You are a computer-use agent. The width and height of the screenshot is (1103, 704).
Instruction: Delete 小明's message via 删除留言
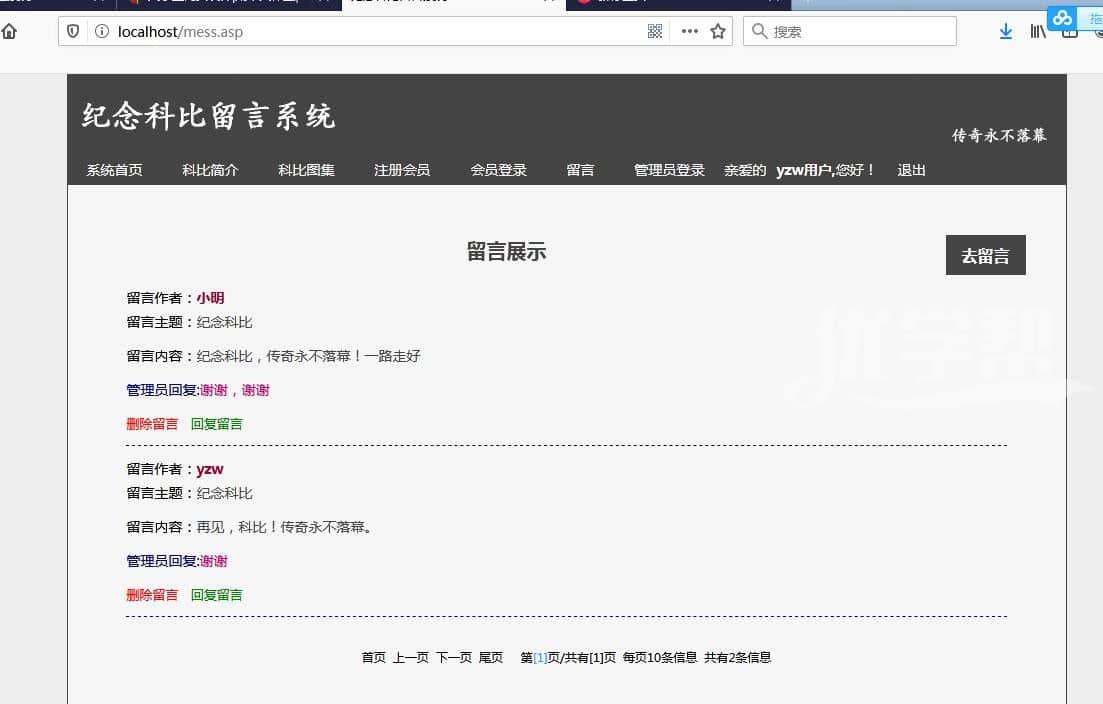click(152, 424)
